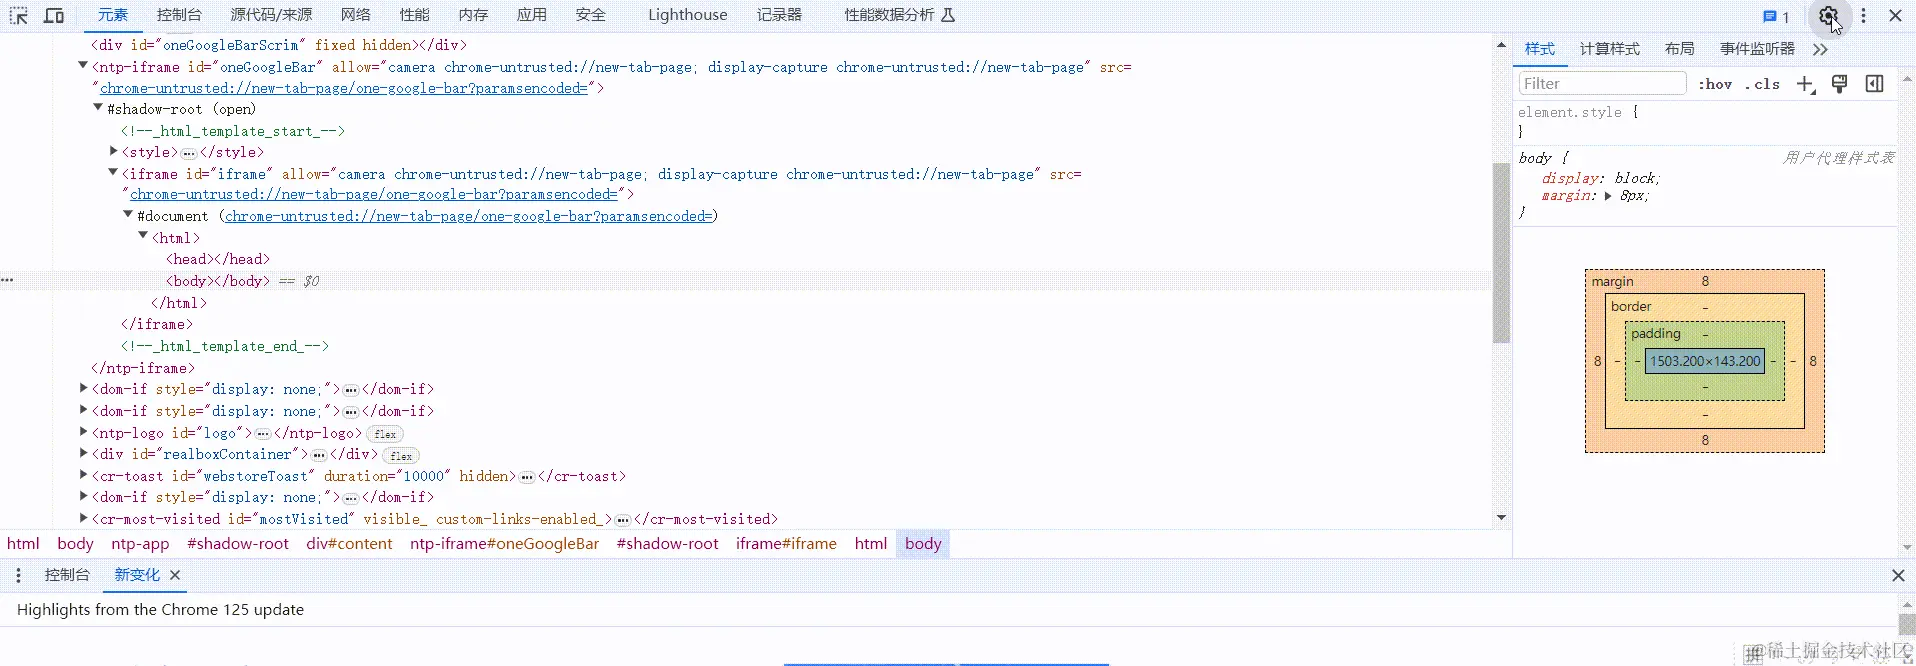Close DevTools with the top-right X

pyautogui.click(x=1895, y=15)
